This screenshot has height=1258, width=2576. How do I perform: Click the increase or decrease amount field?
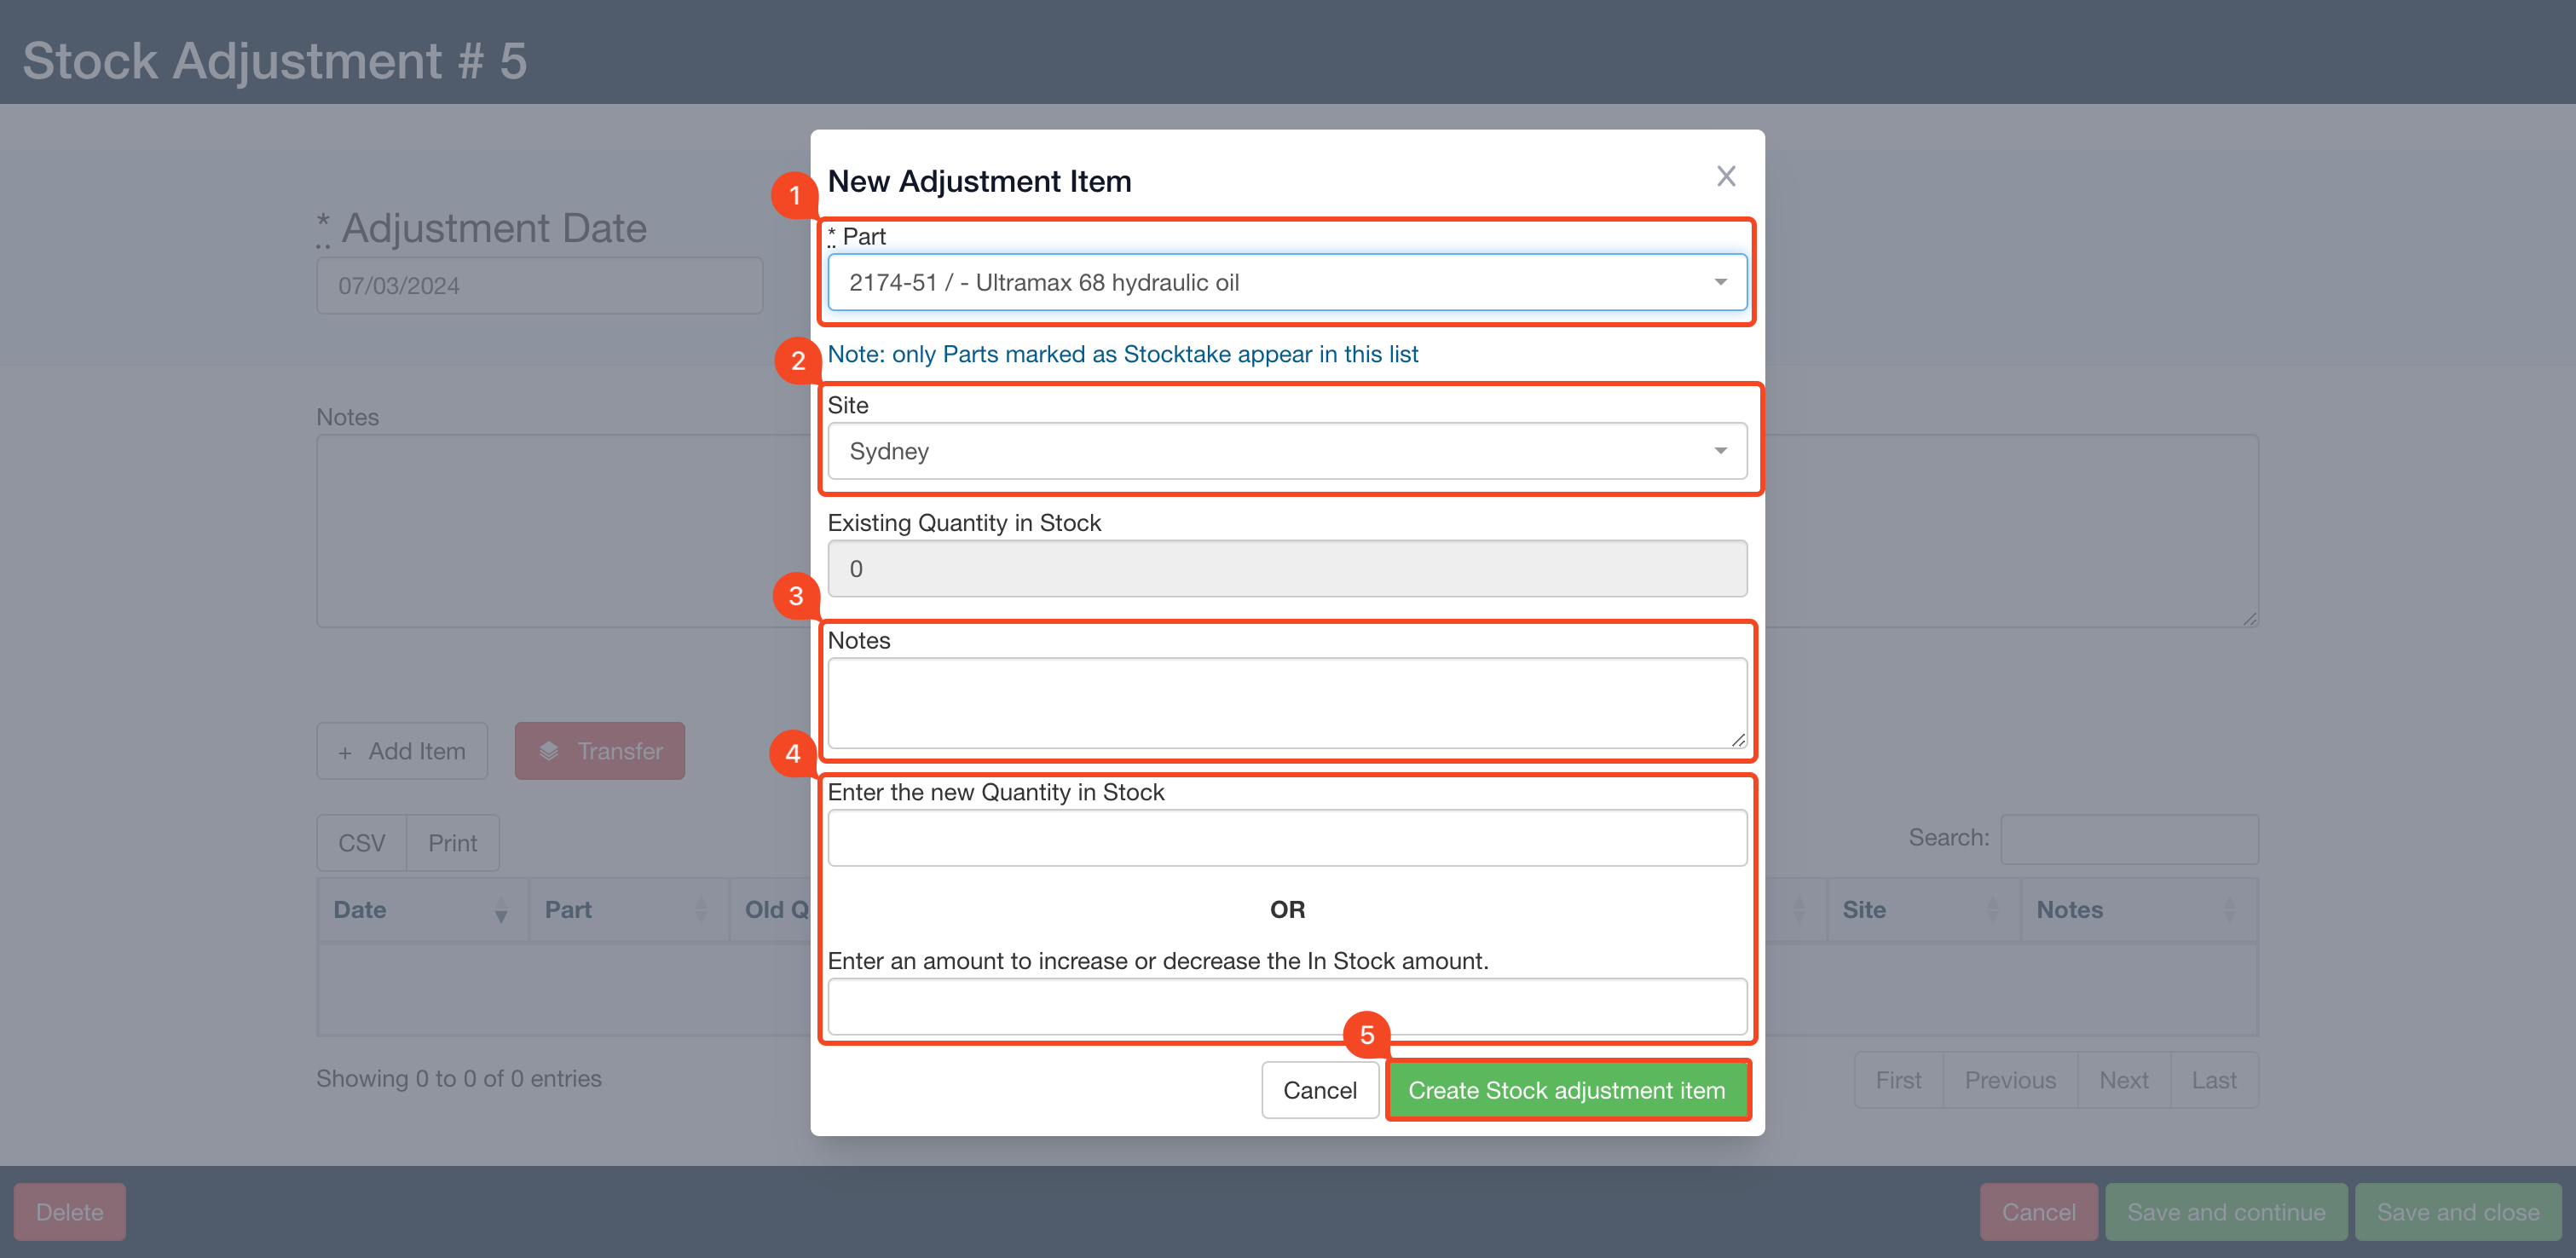pyautogui.click(x=1286, y=1006)
